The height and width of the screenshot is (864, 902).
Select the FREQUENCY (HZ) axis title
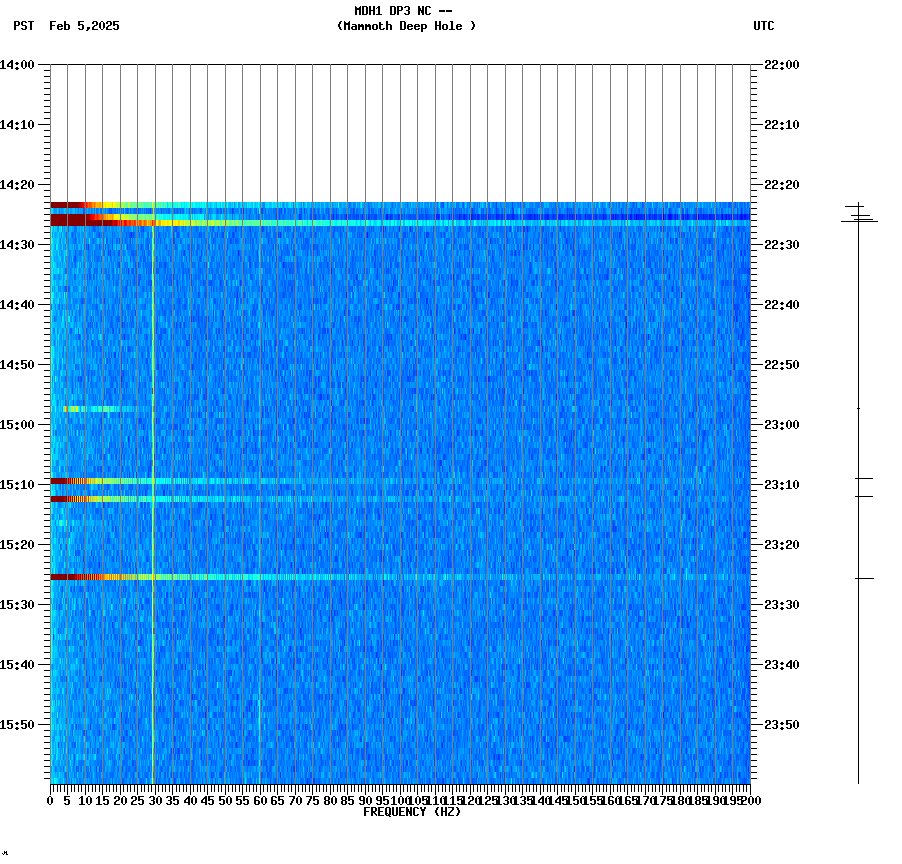413,812
